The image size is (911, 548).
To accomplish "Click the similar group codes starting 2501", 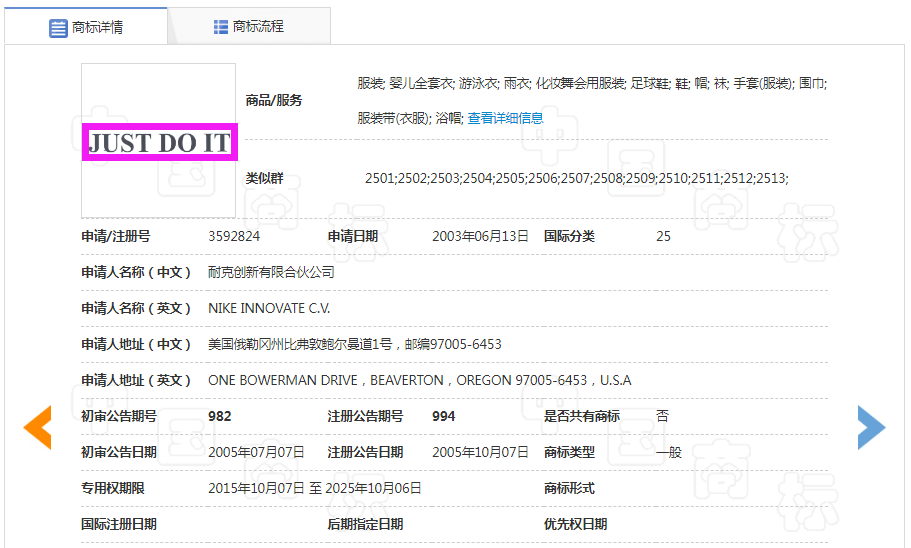I will 576,178.
